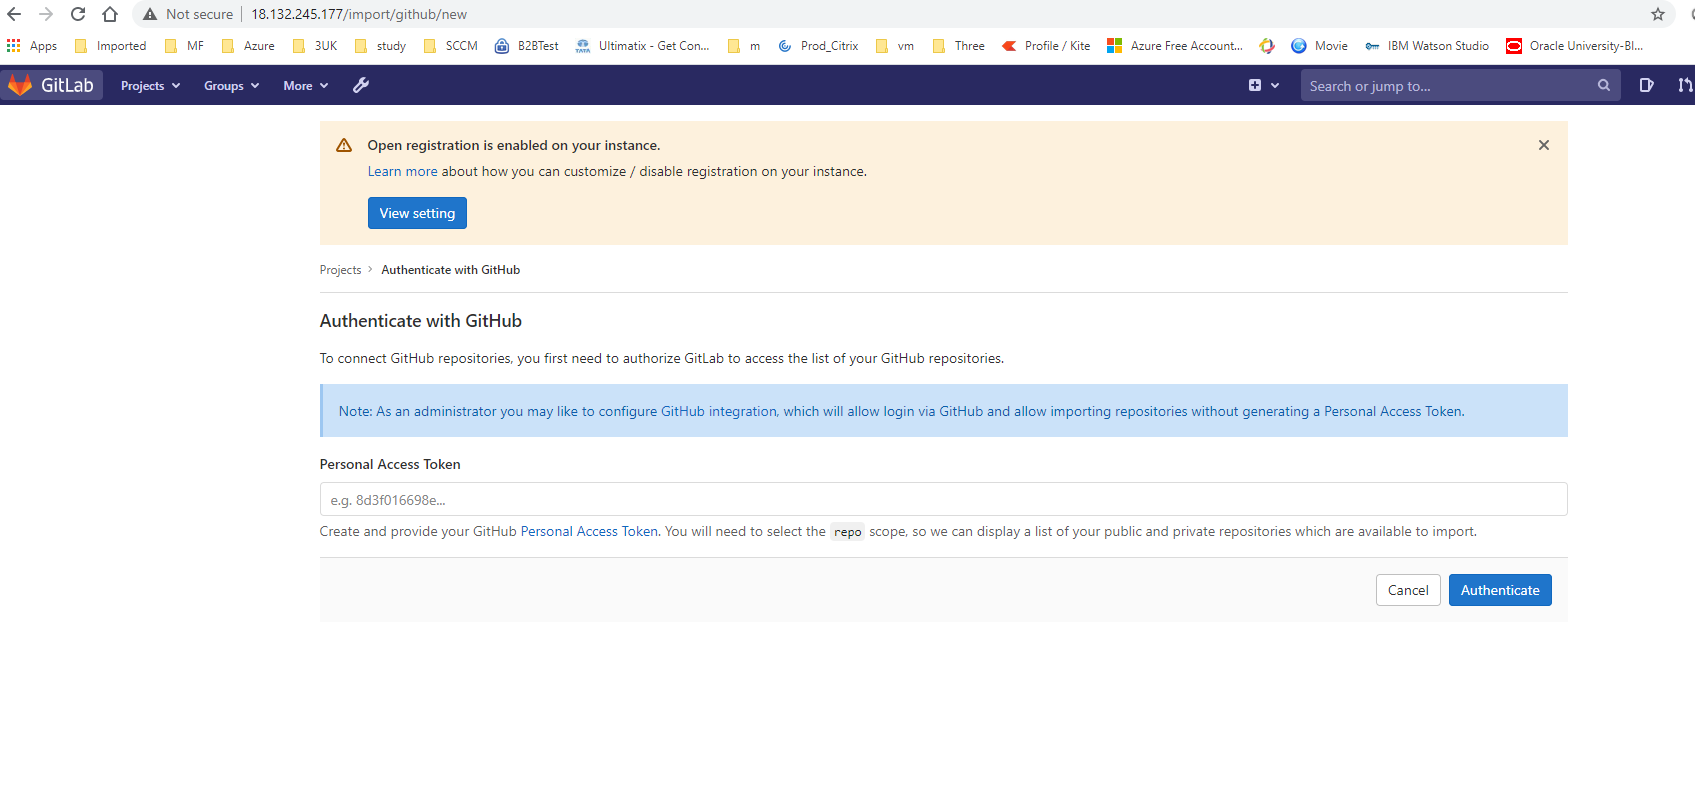The image size is (1695, 787).
Task: Click the Personal Access Token input
Action: point(943,499)
